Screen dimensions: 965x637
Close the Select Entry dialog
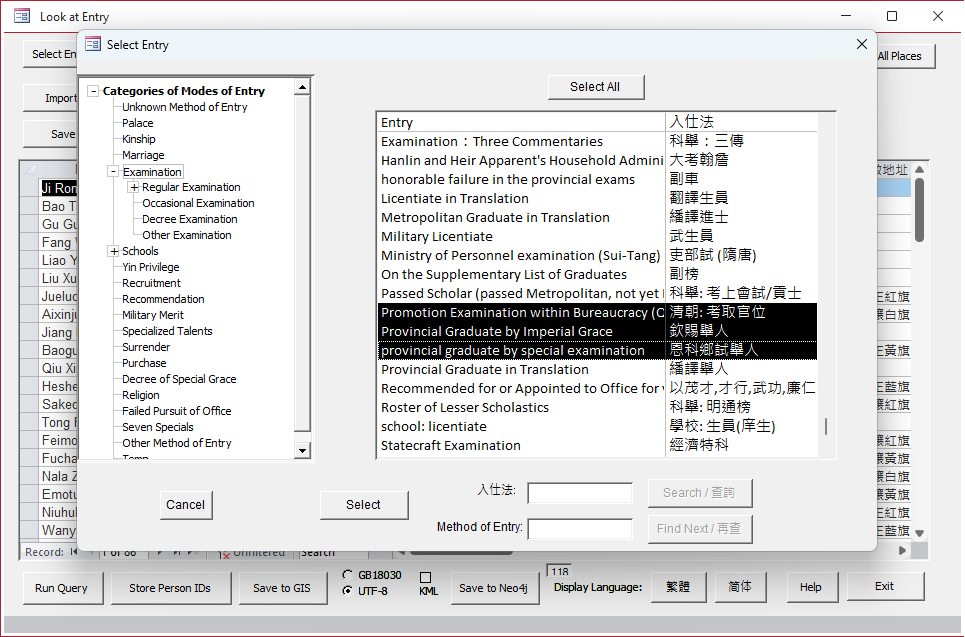(862, 44)
